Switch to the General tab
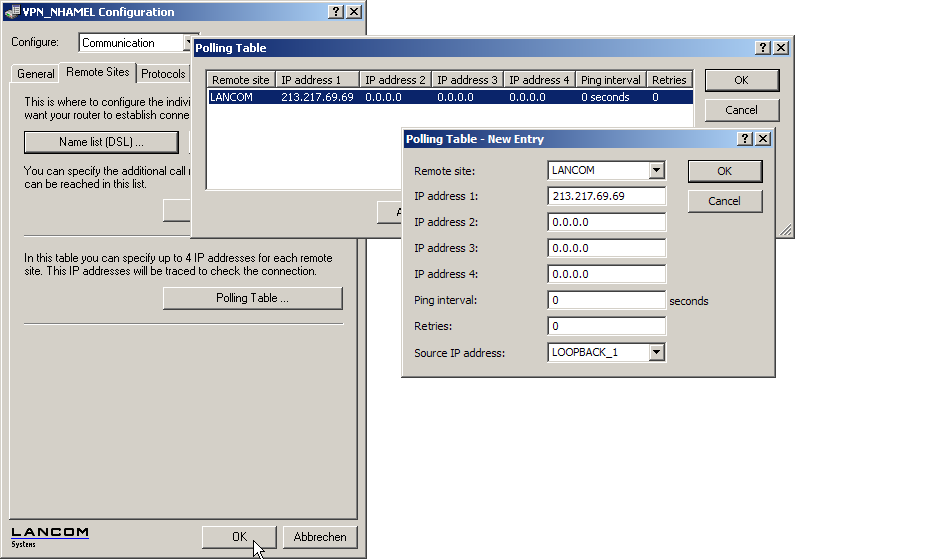Image resolution: width=945 pixels, height=559 pixels. point(36,74)
